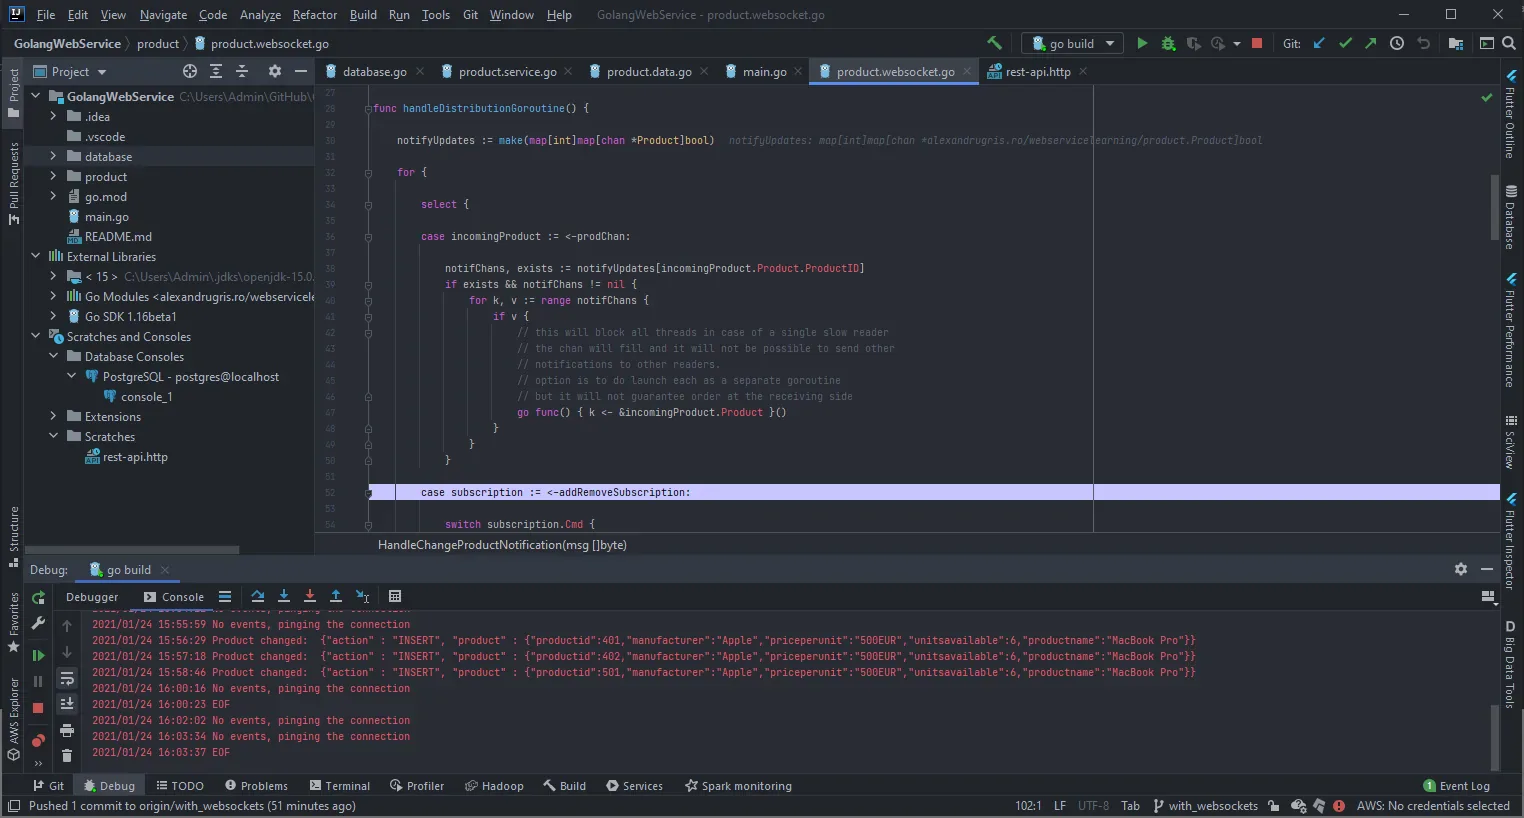Toggle the read-only lock in status bar
Image resolution: width=1524 pixels, height=818 pixels.
1273,806
